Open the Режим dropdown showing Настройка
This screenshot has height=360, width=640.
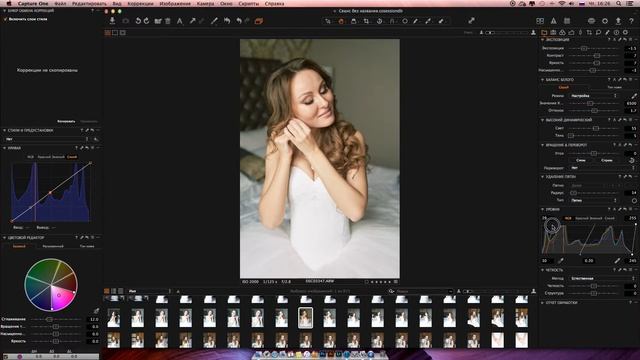click(x=593, y=96)
